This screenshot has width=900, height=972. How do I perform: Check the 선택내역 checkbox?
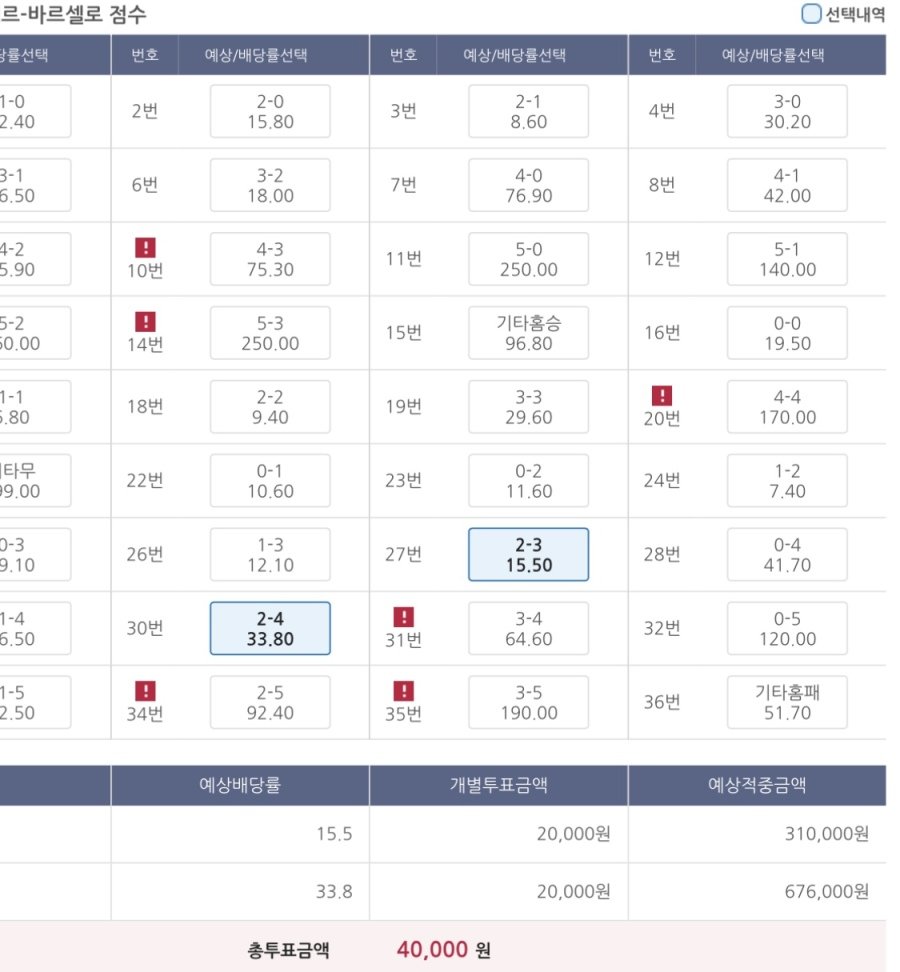[x=810, y=14]
